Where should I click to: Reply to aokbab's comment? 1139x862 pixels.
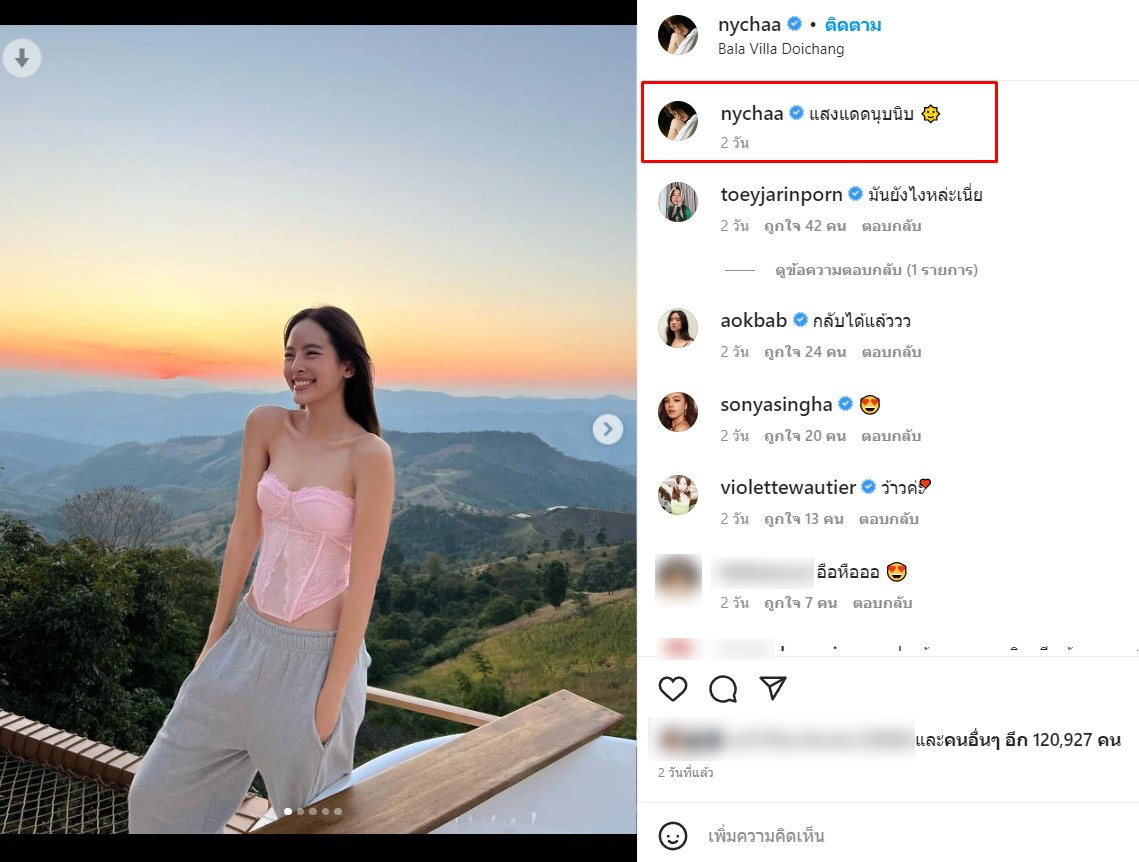891,352
